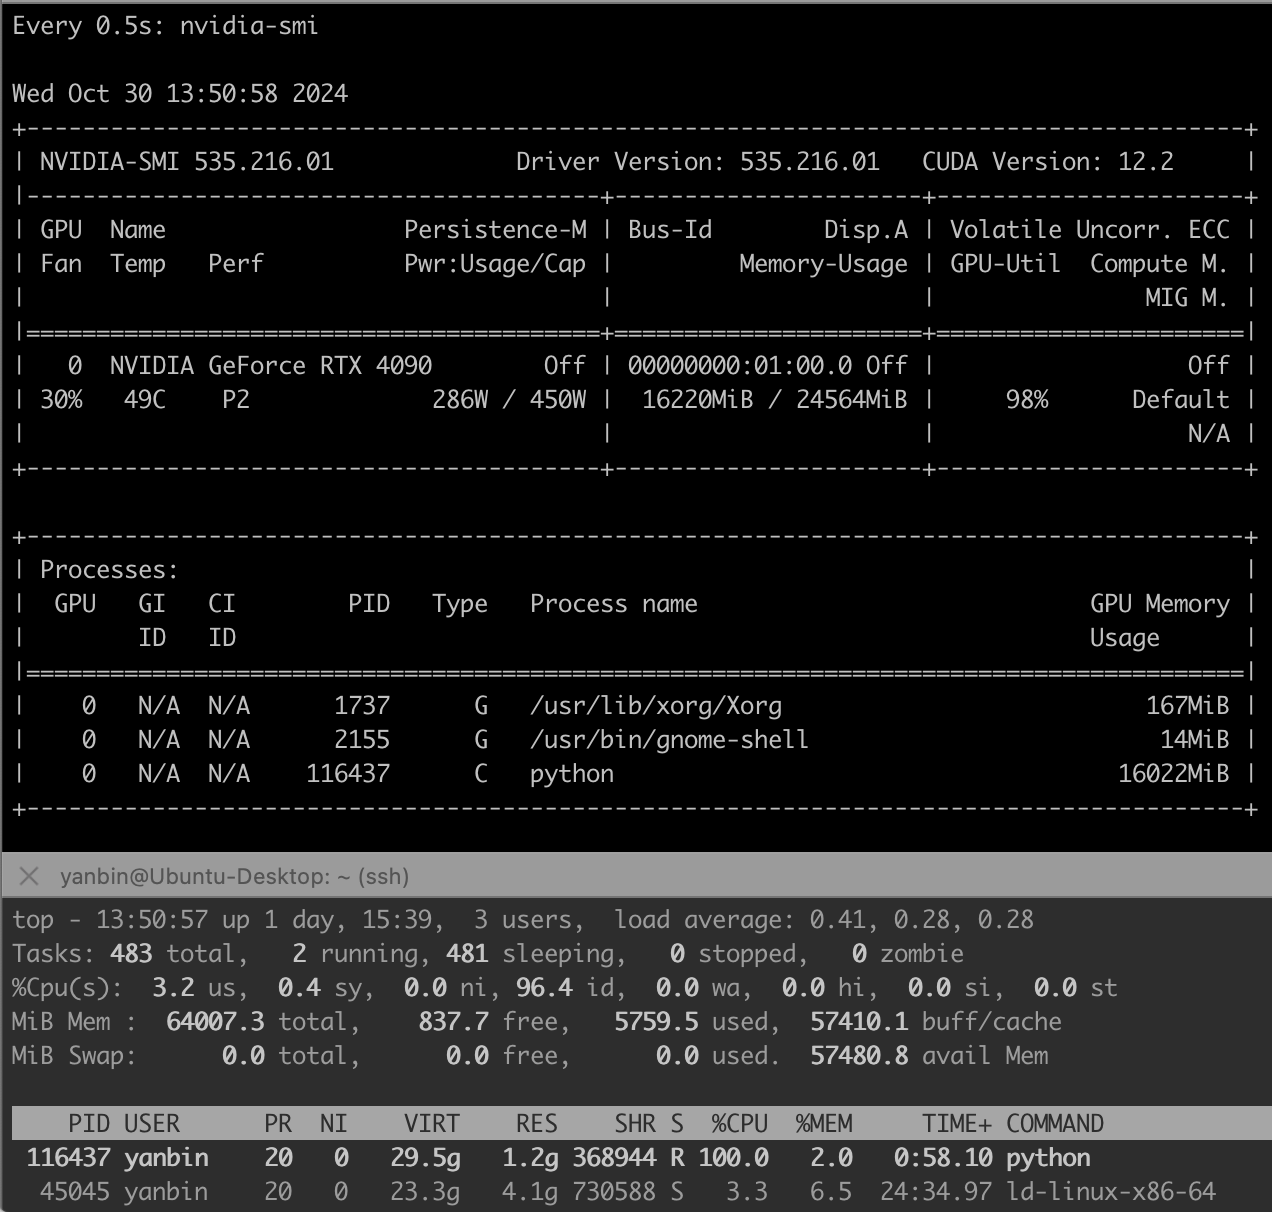Select the yanbin@Ubuntu-Desktop ssh pane title
1272x1212 pixels.
tap(234, 877)
